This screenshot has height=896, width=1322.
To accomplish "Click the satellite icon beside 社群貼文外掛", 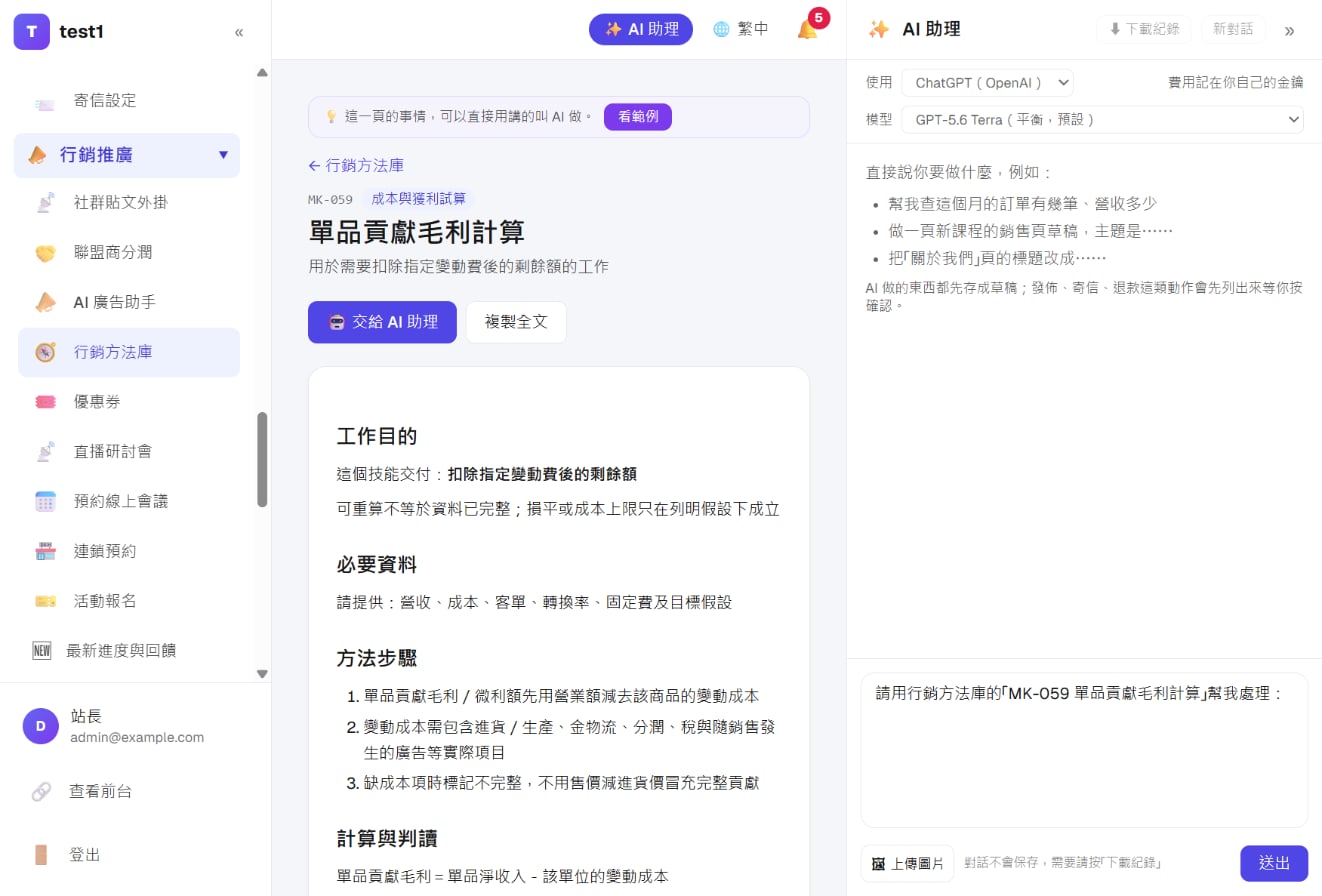I will [45, 203].
